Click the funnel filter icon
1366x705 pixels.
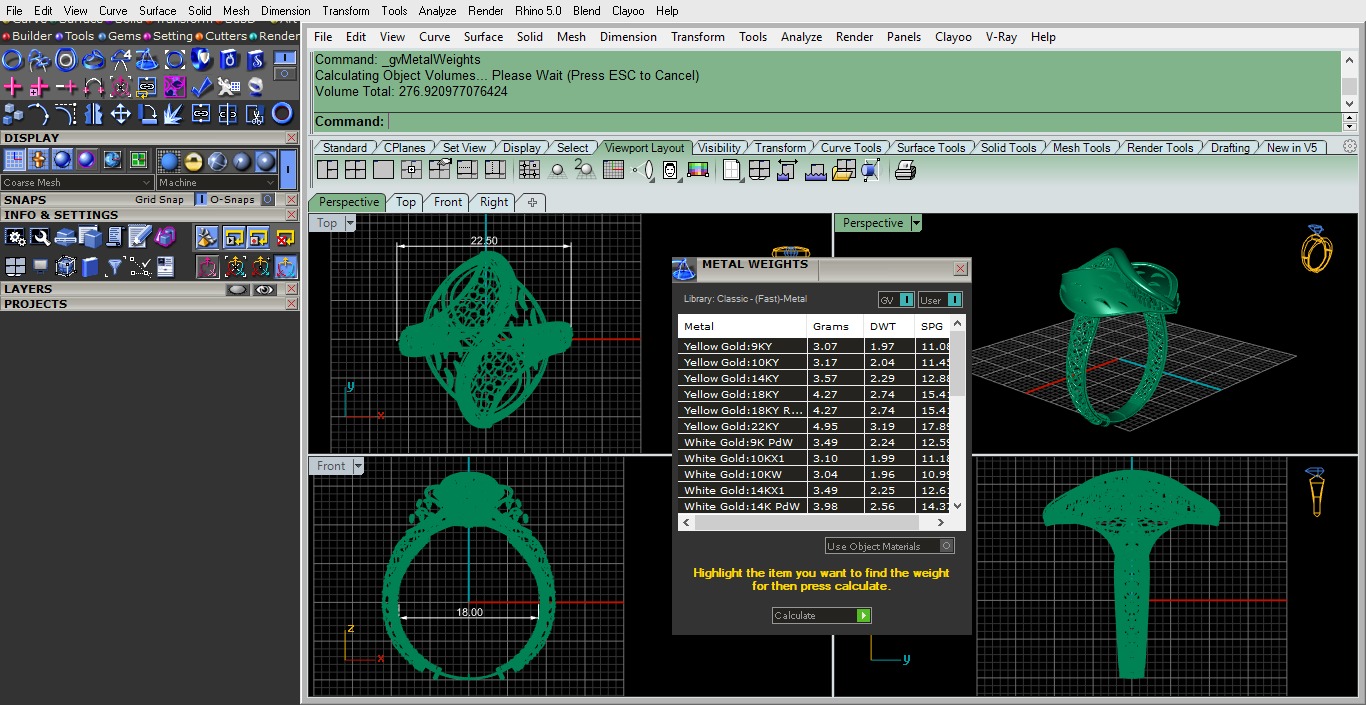point(114,266)
